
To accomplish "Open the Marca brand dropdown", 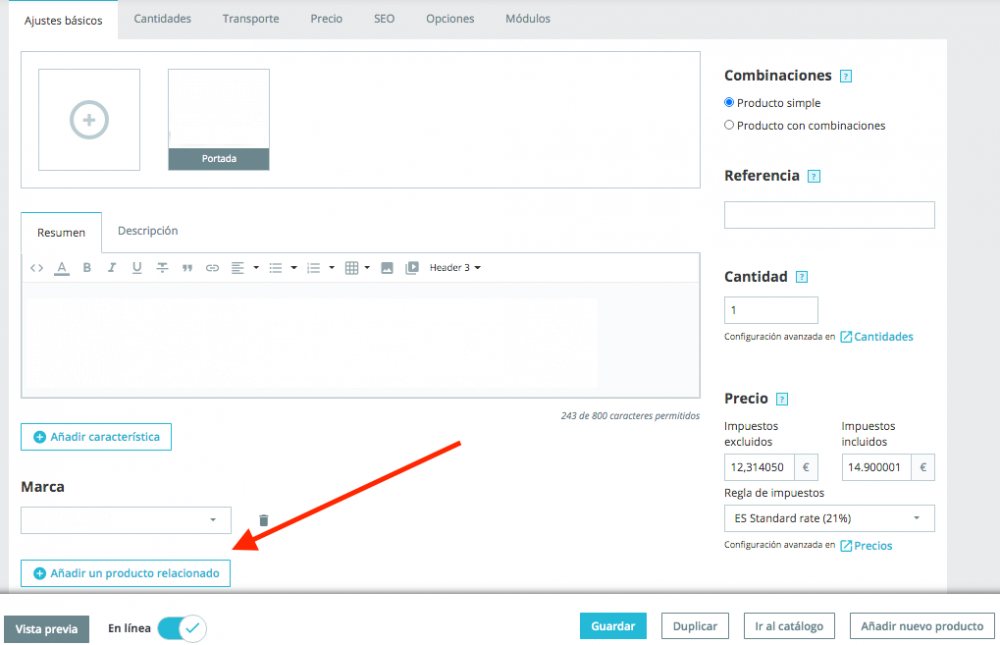I will point(126,520).
